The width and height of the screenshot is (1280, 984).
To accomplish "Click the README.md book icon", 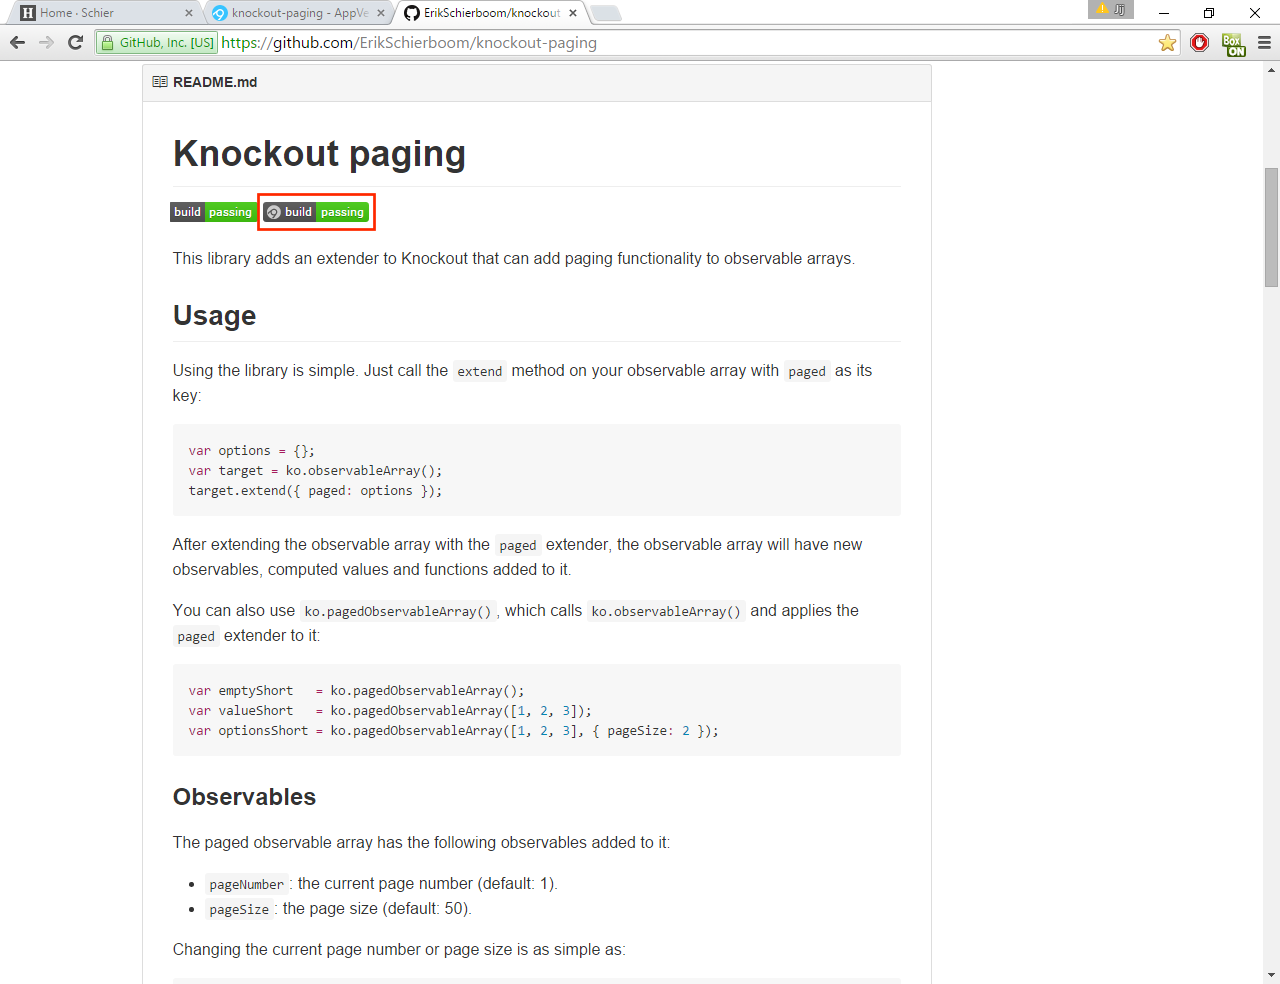I will (160, 82).
